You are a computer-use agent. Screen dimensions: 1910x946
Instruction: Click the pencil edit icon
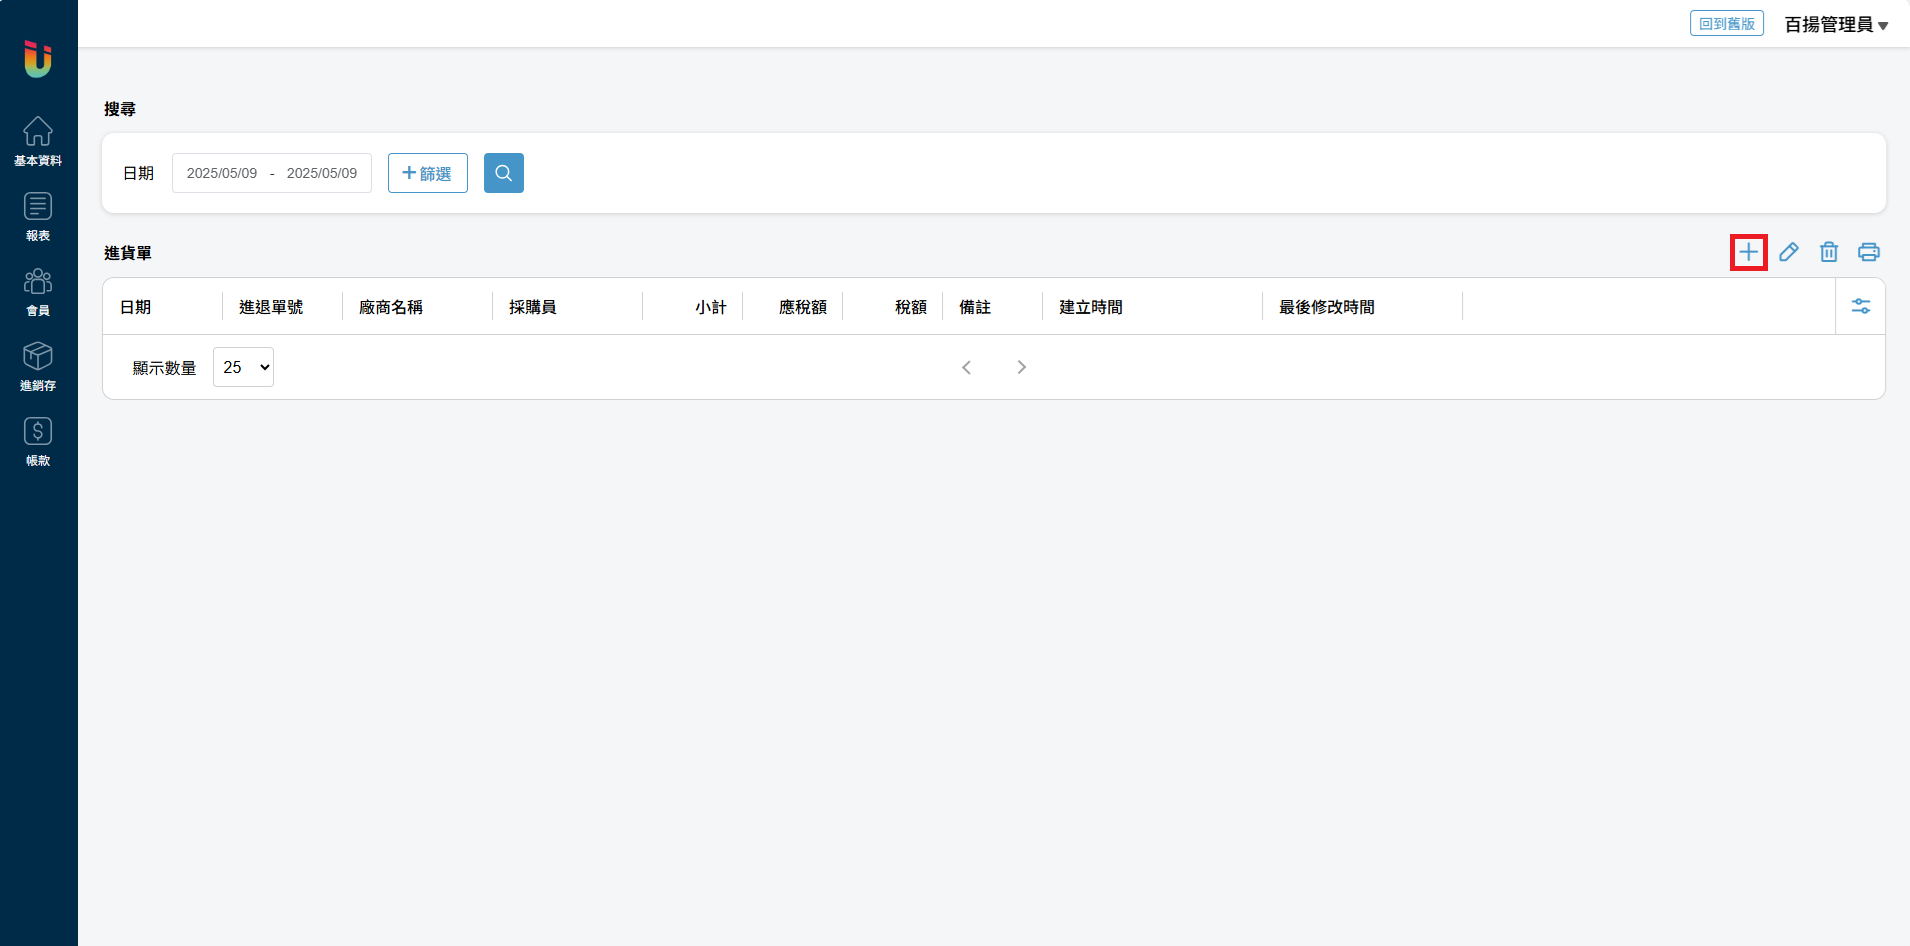click(1789, 252)
